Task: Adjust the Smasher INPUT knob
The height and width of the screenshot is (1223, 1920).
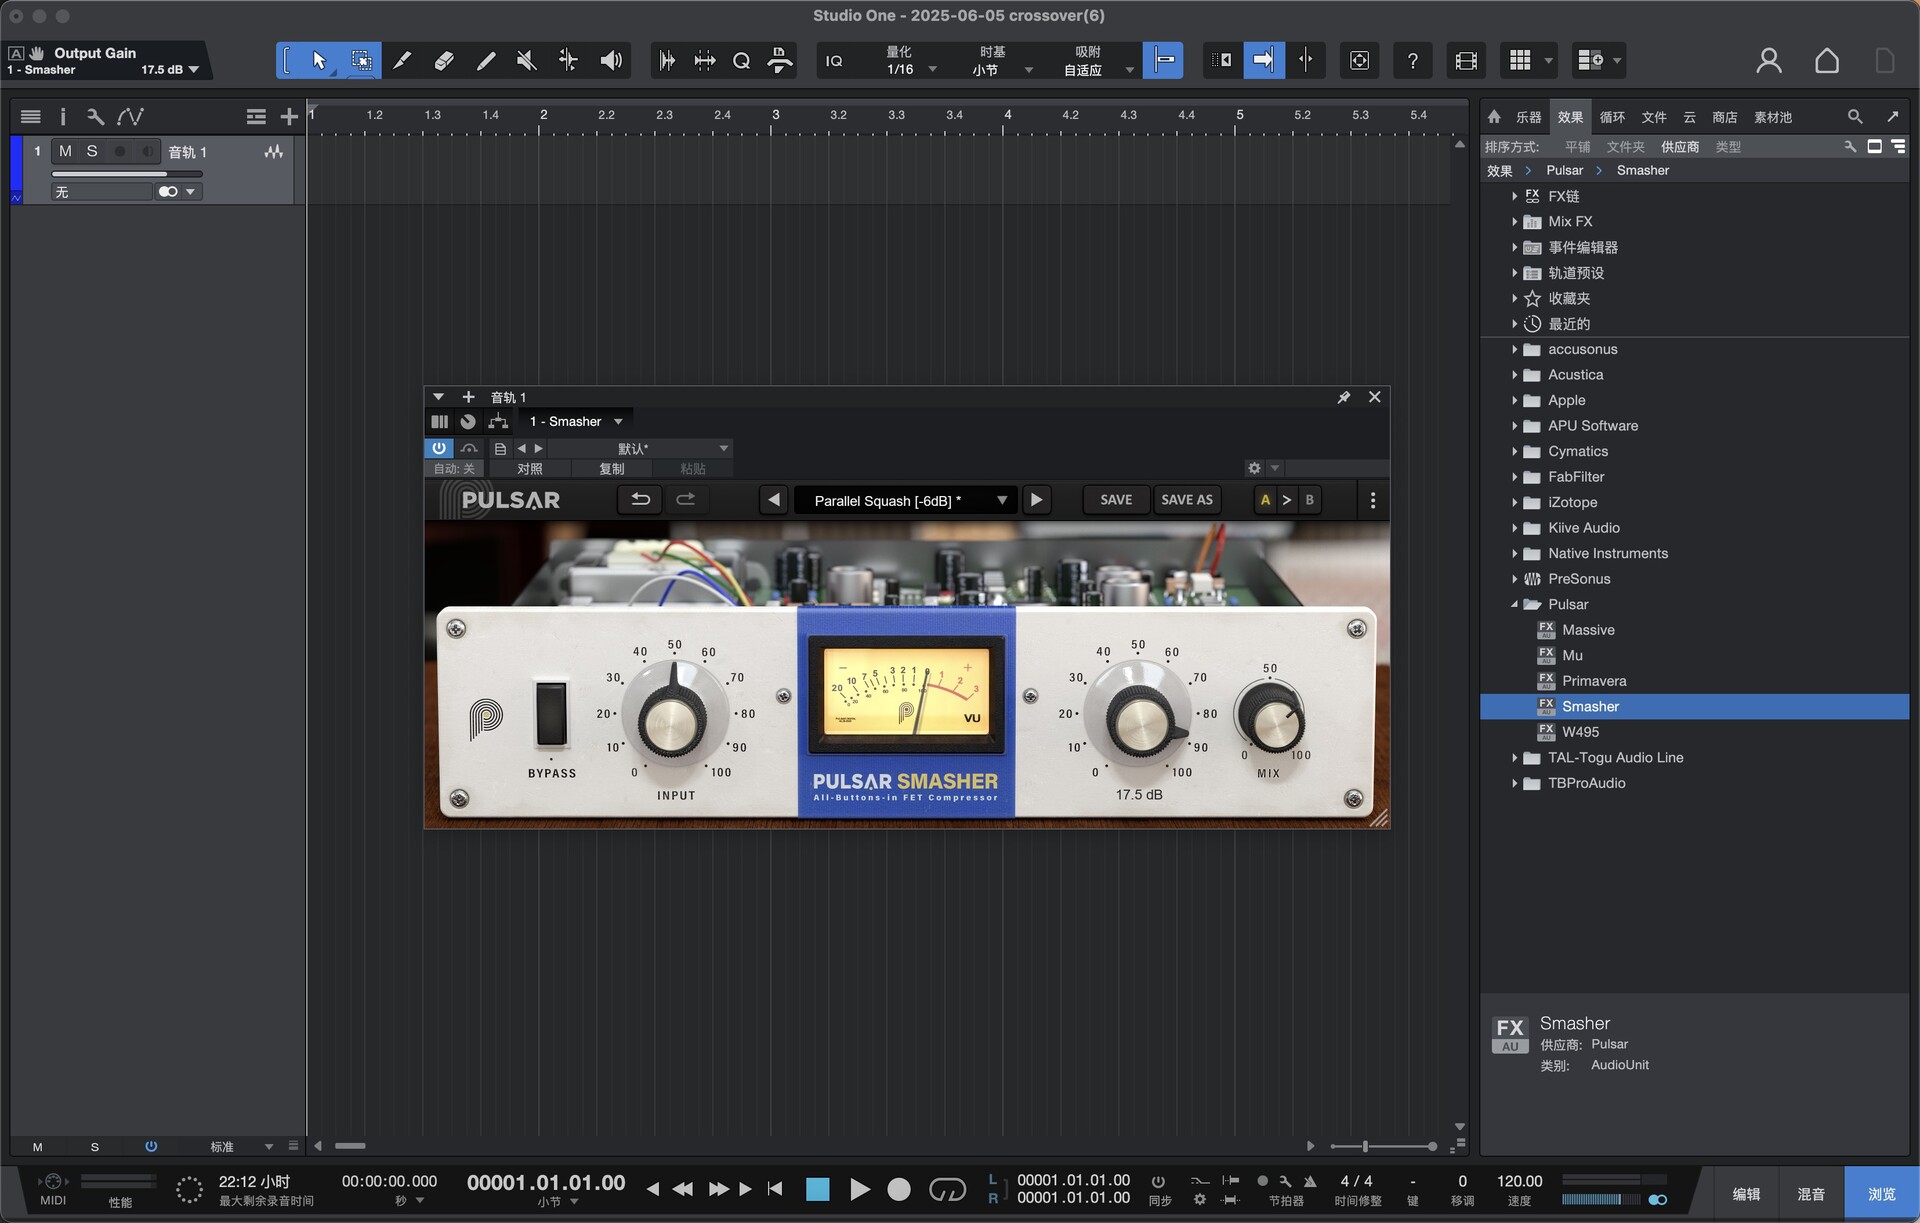Action: point(672,719)
